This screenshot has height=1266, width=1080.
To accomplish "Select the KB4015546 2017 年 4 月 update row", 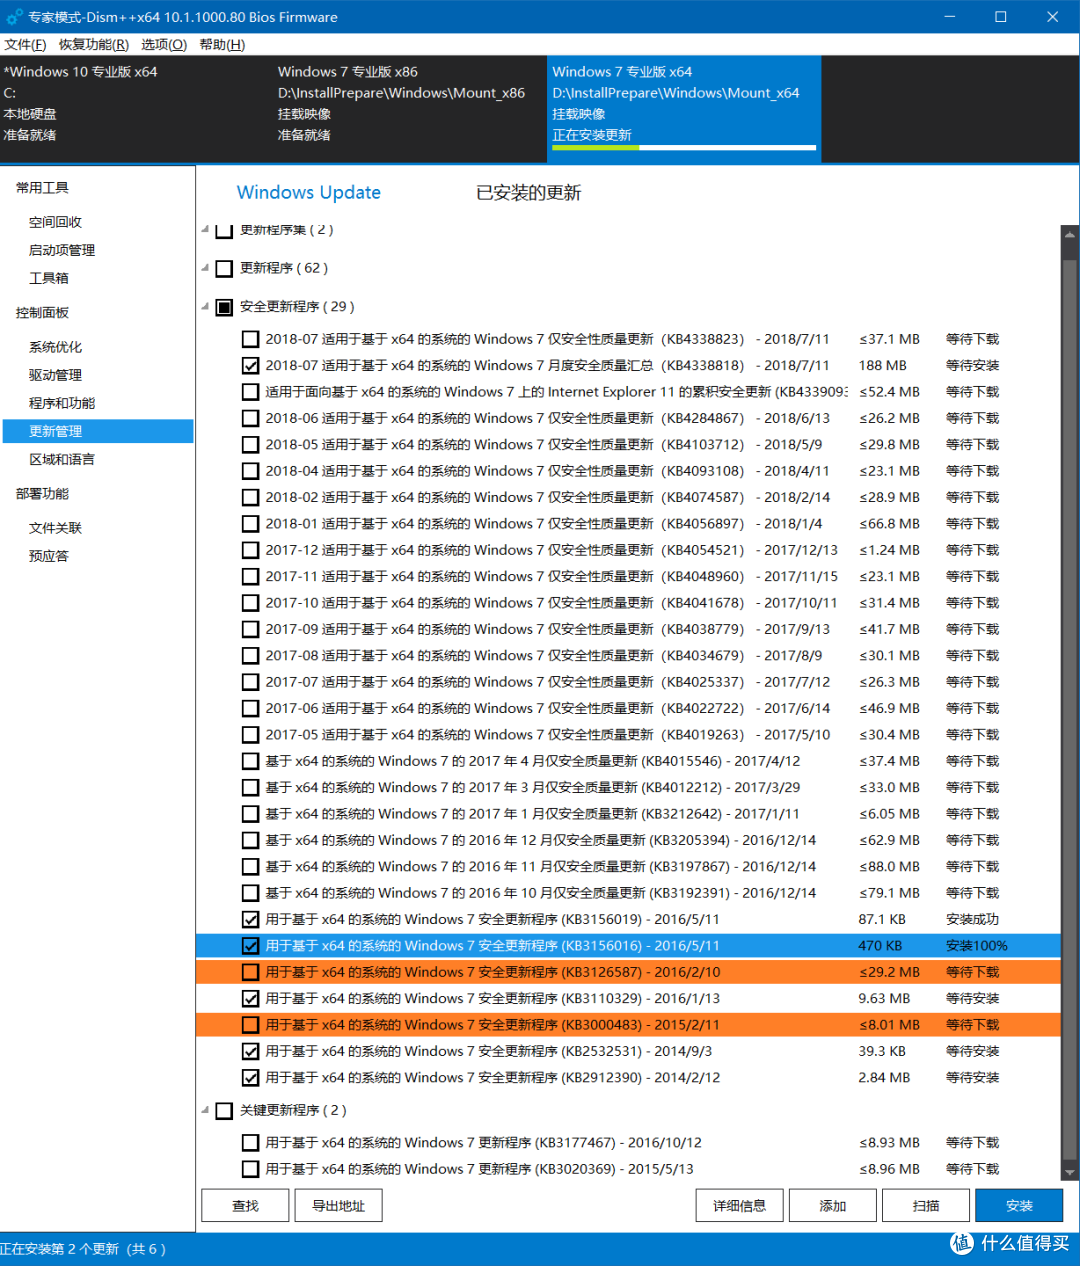I will pos(628,761).
